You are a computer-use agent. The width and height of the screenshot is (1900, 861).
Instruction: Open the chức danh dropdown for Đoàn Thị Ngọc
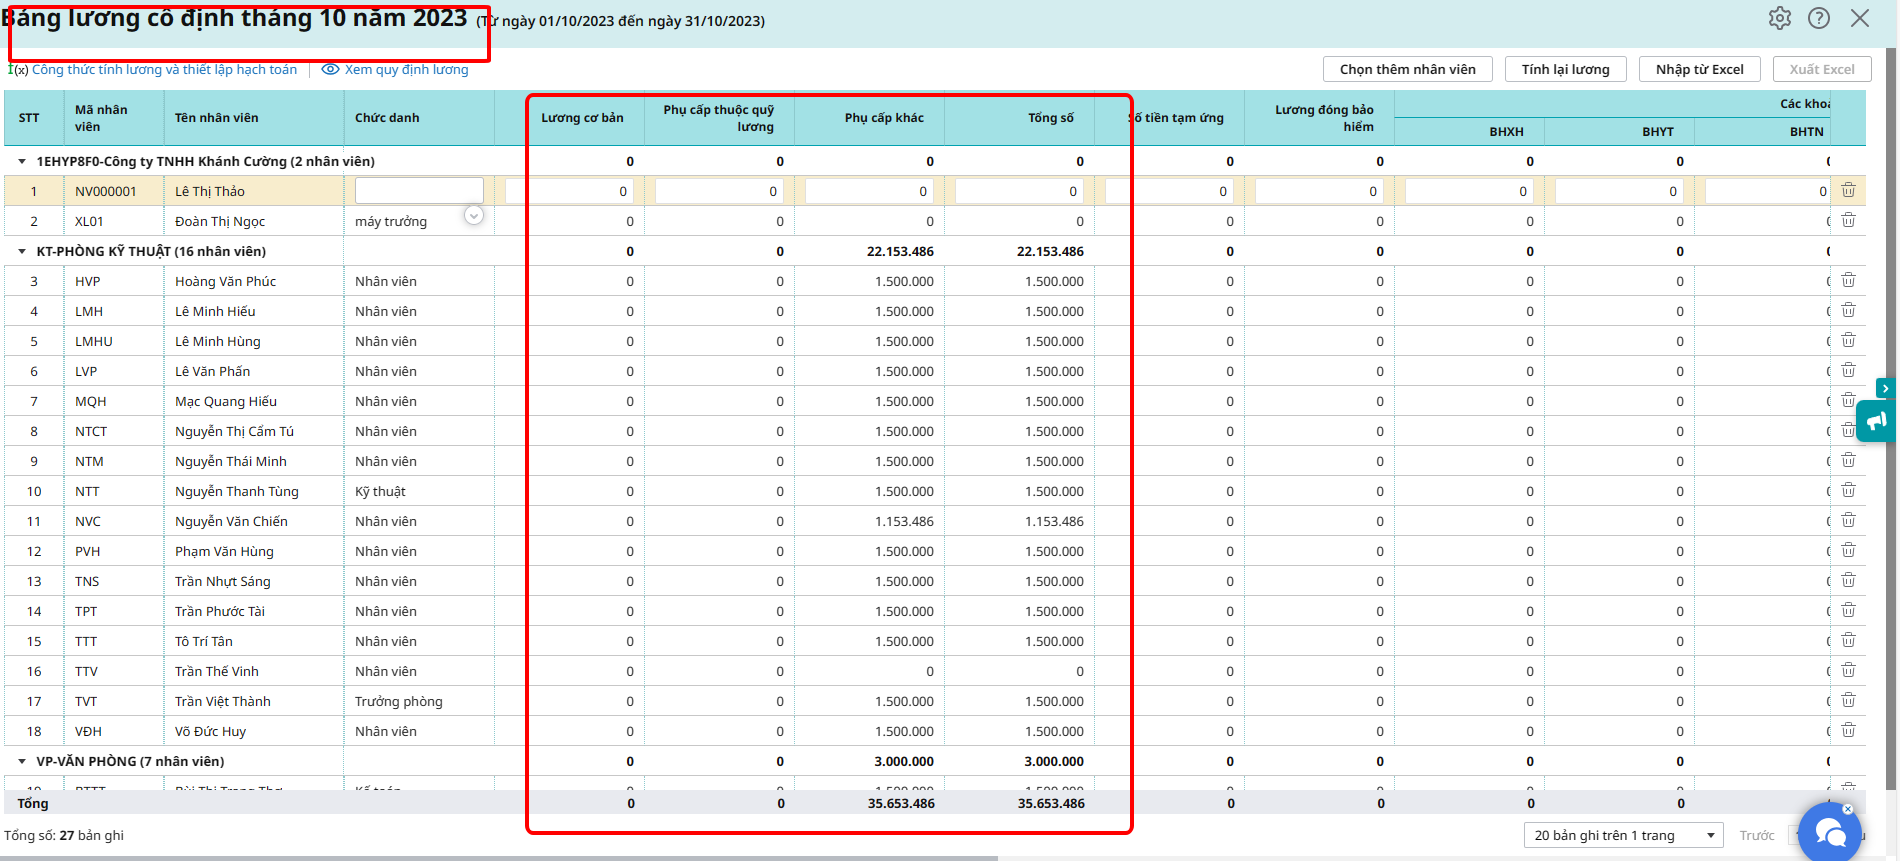point(474,215)
